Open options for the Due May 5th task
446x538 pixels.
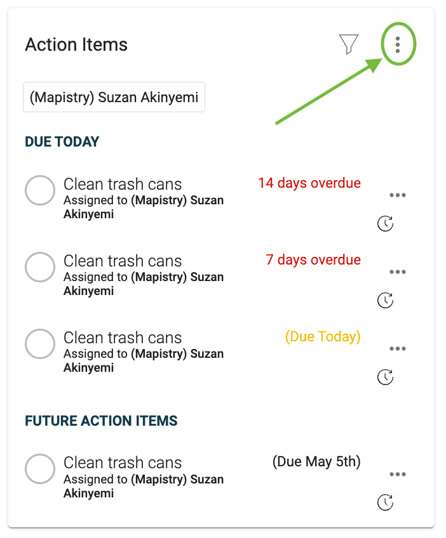pyautogui.click(x=398, y=475)
